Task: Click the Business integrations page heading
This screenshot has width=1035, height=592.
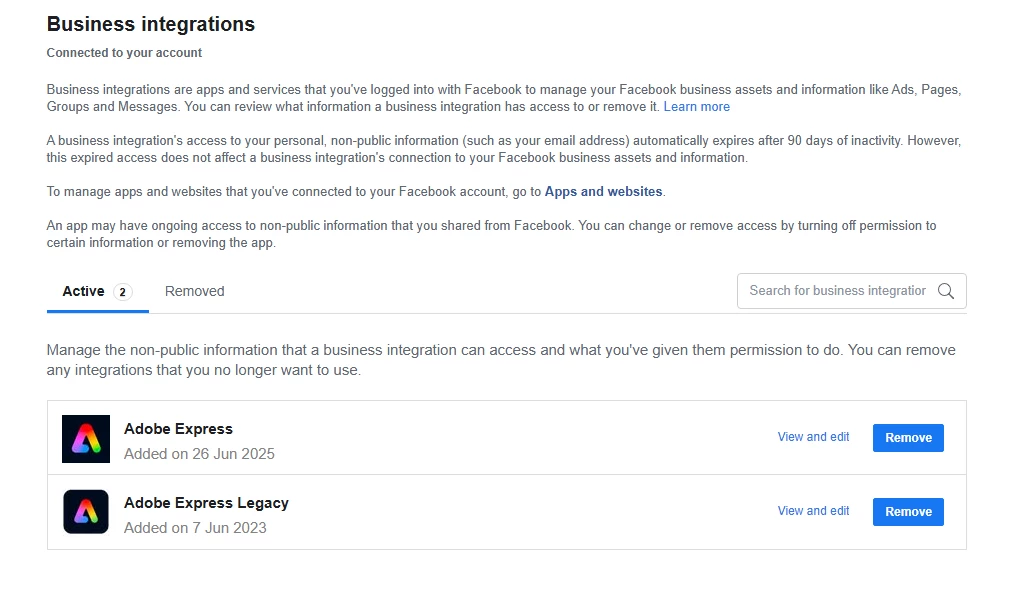Action: [151, 24]
